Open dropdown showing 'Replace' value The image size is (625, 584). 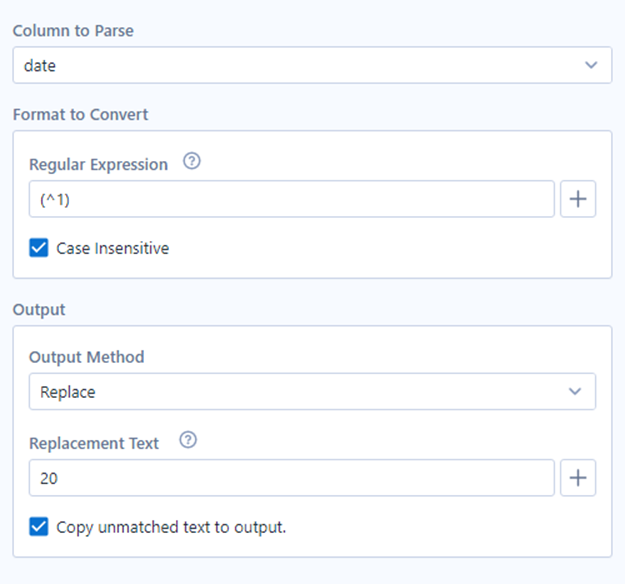pos(300,392)
